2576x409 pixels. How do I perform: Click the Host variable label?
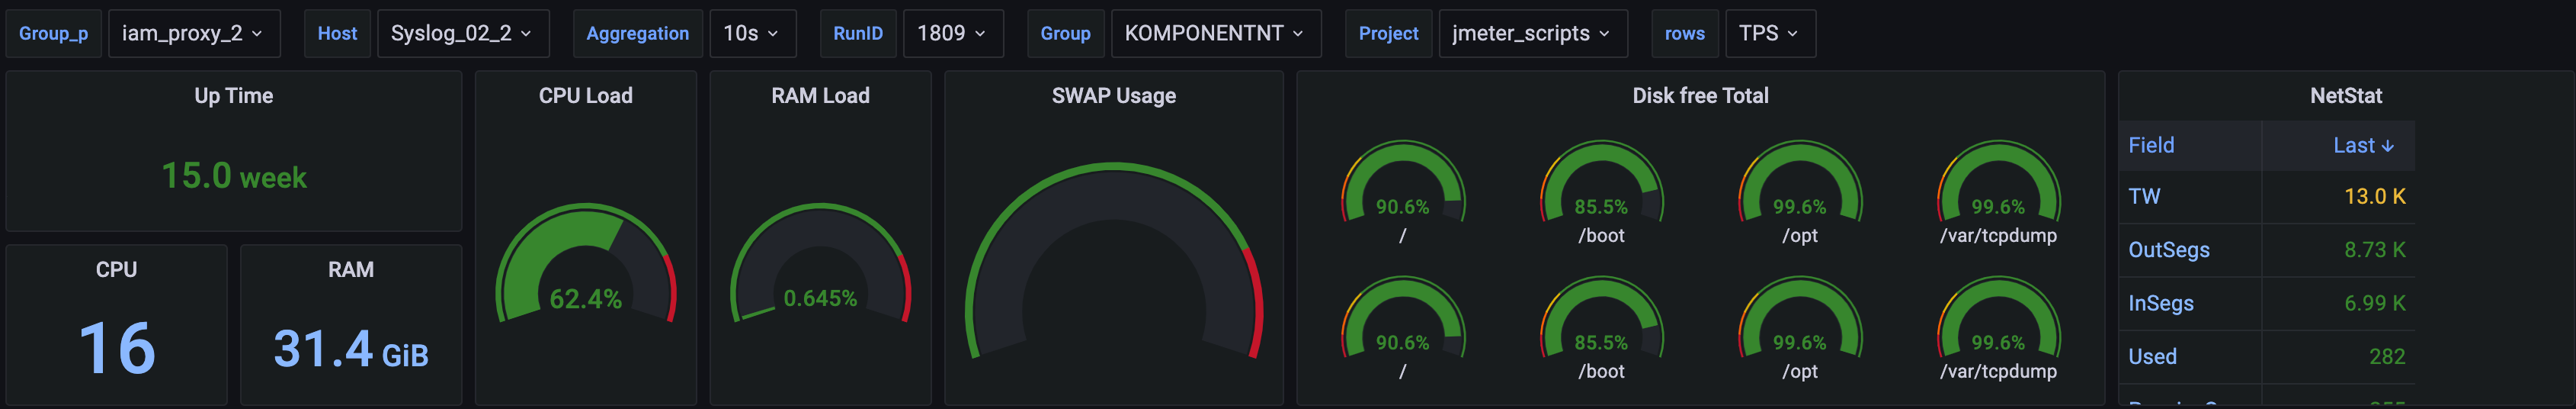pyautogui.click(x=337, y=33)
